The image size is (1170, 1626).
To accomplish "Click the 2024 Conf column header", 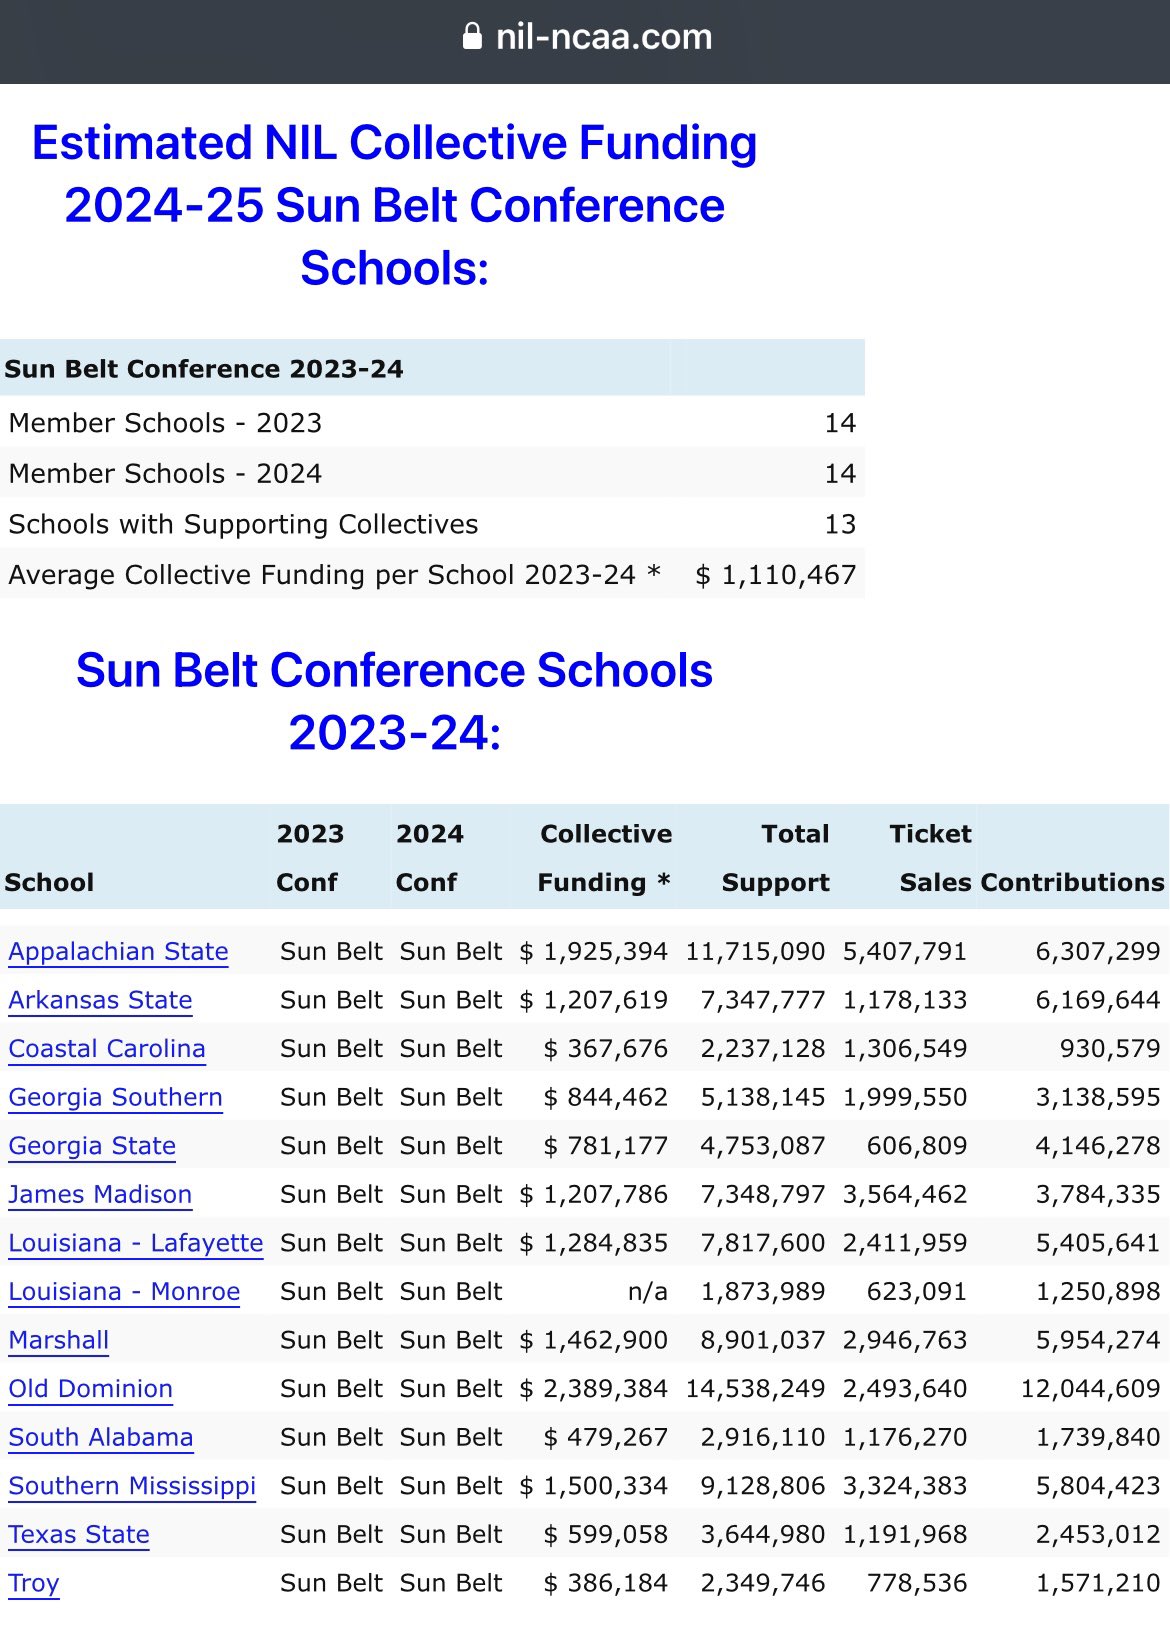I will [x=429, y=858].
